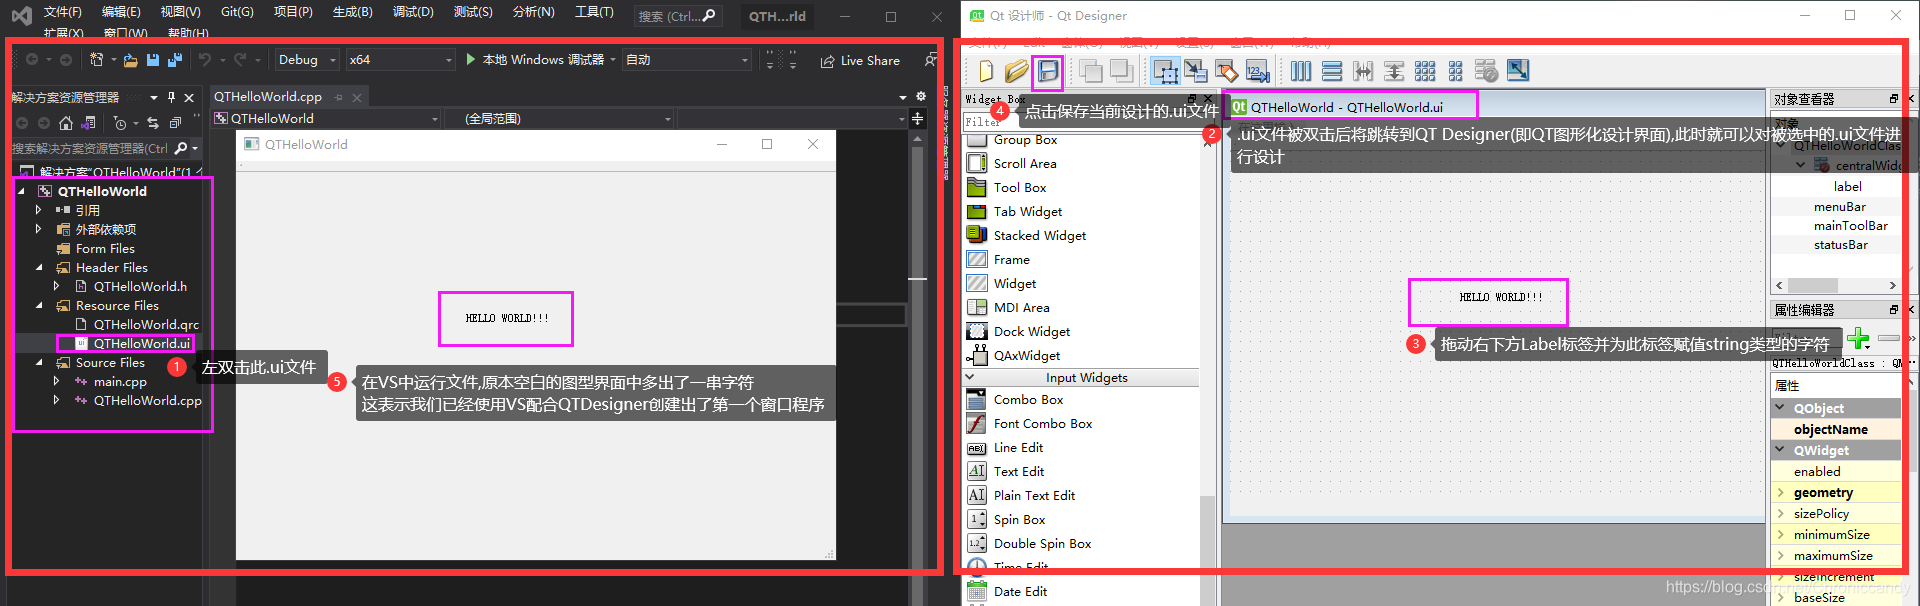
Task: Open 编辑(E) menu in Visual Studio
Action: (121, 12)
